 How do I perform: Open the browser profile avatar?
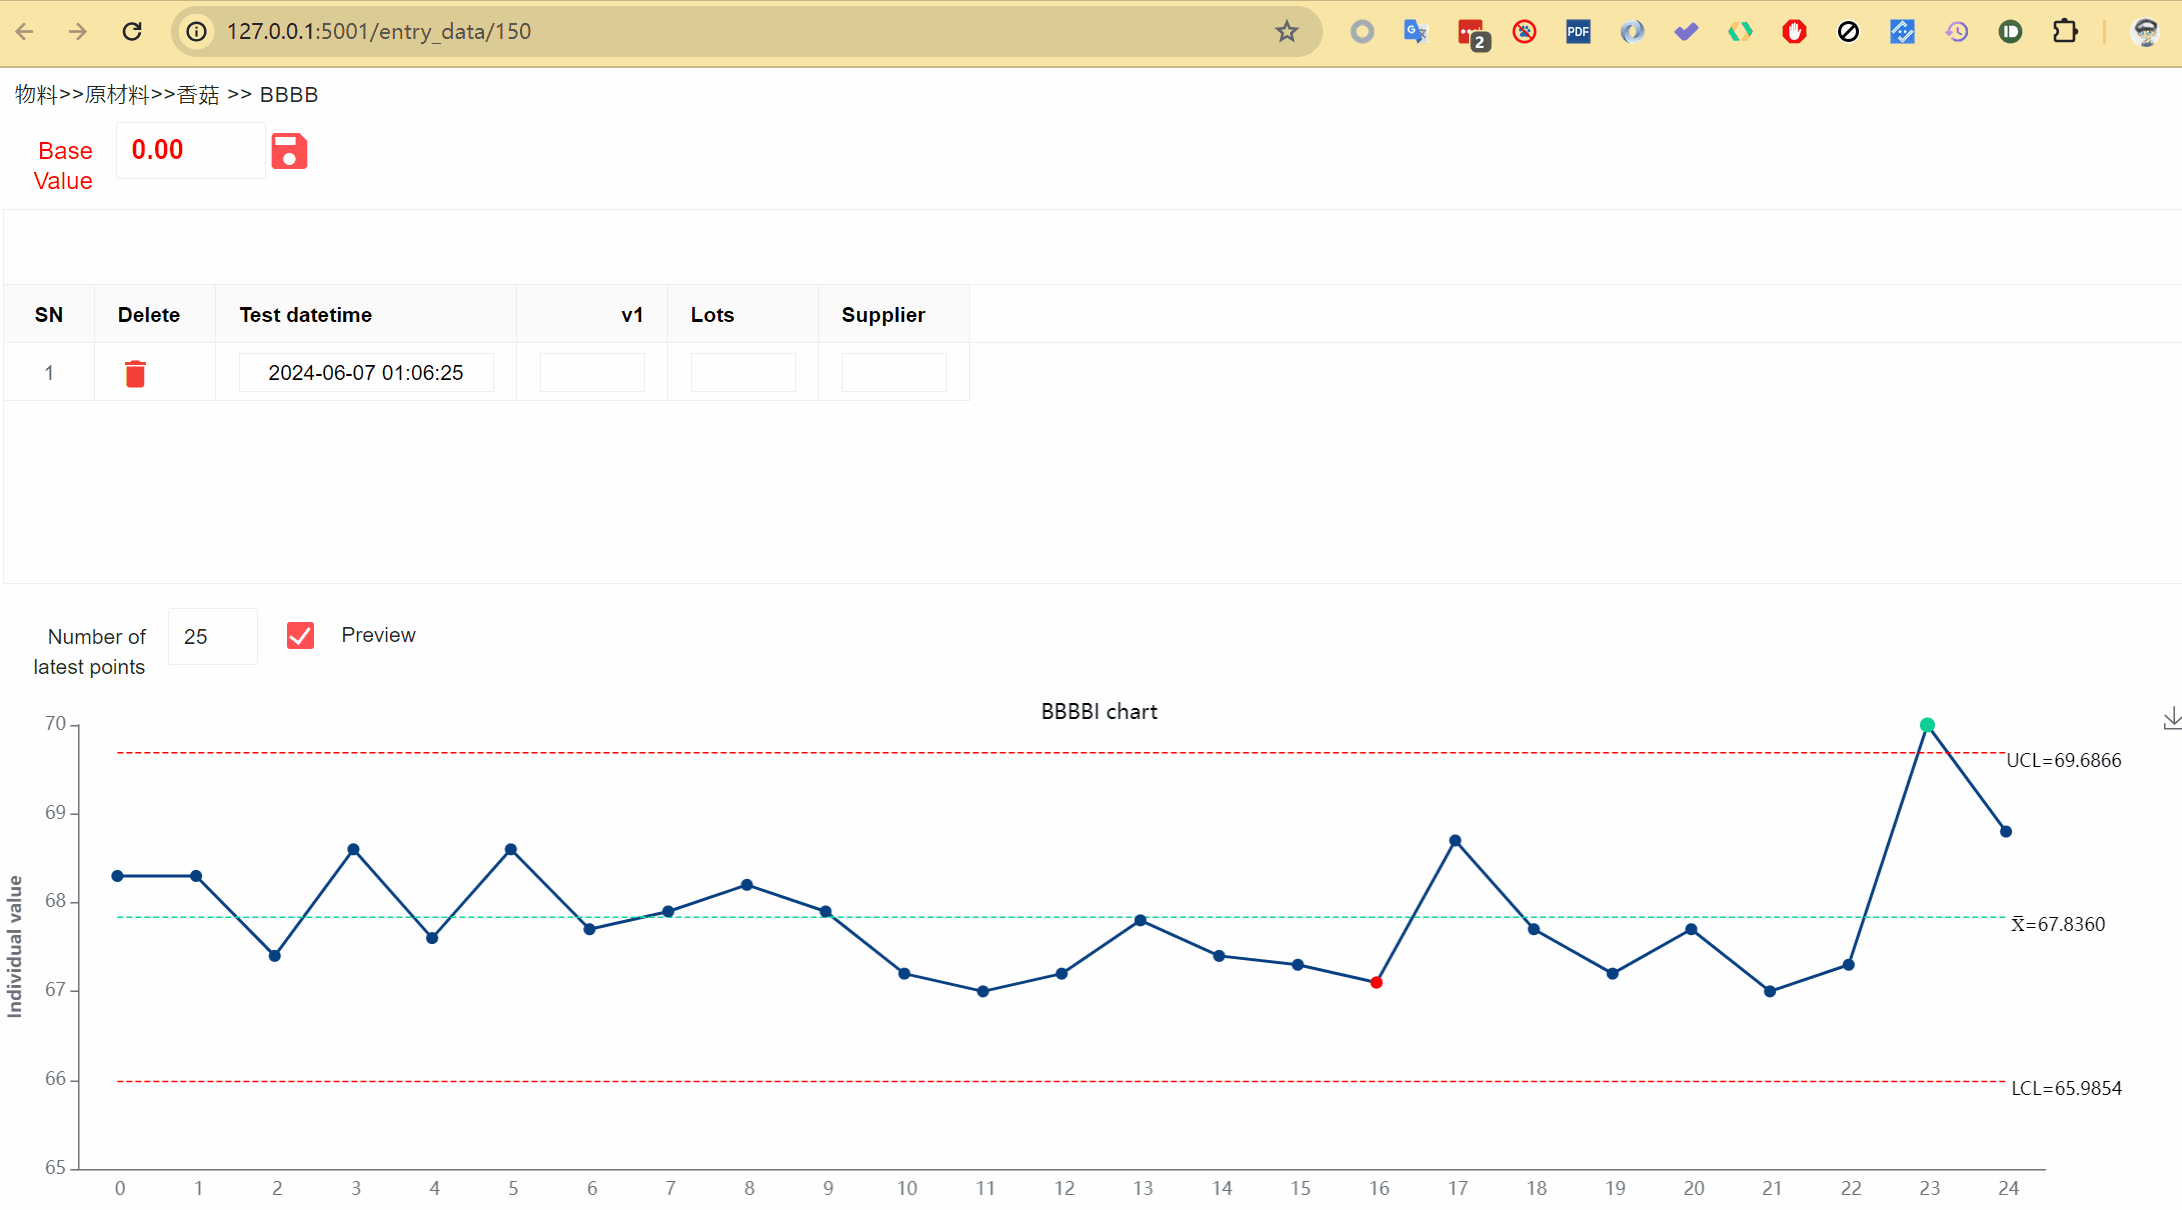[x=2146, y=32]
